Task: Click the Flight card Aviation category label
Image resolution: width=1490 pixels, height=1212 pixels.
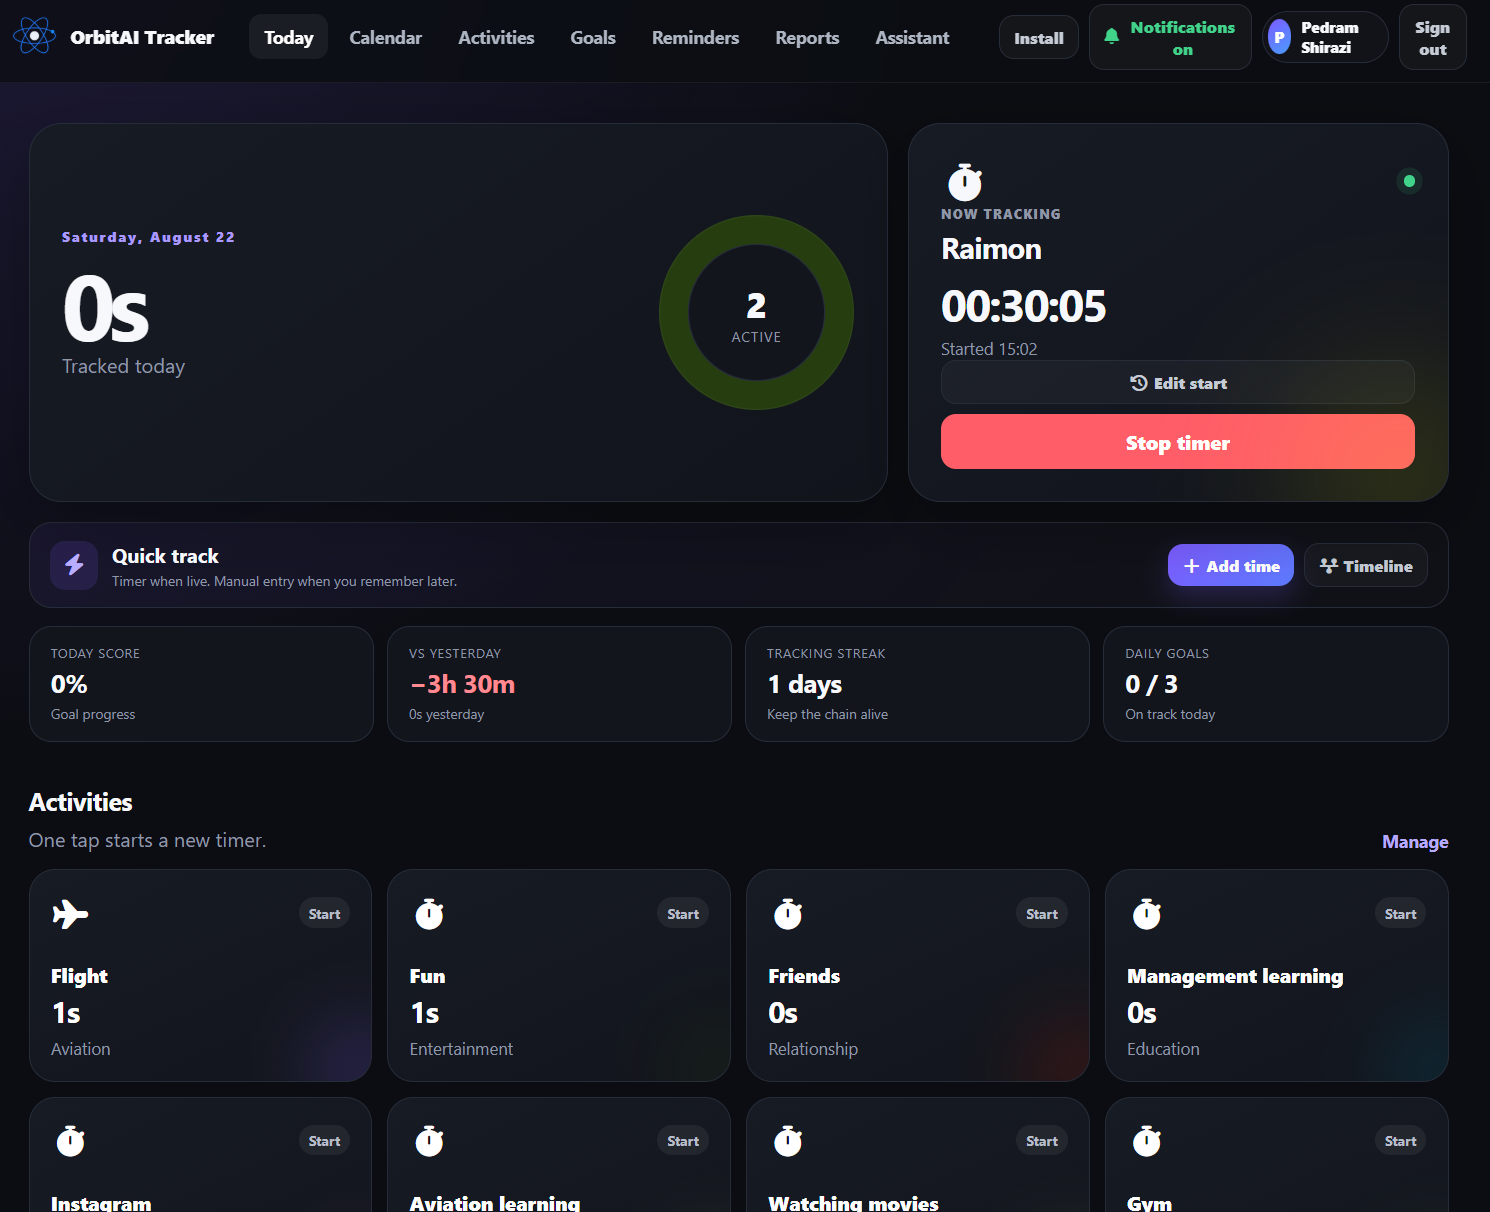Action: tap(81, 1049)
